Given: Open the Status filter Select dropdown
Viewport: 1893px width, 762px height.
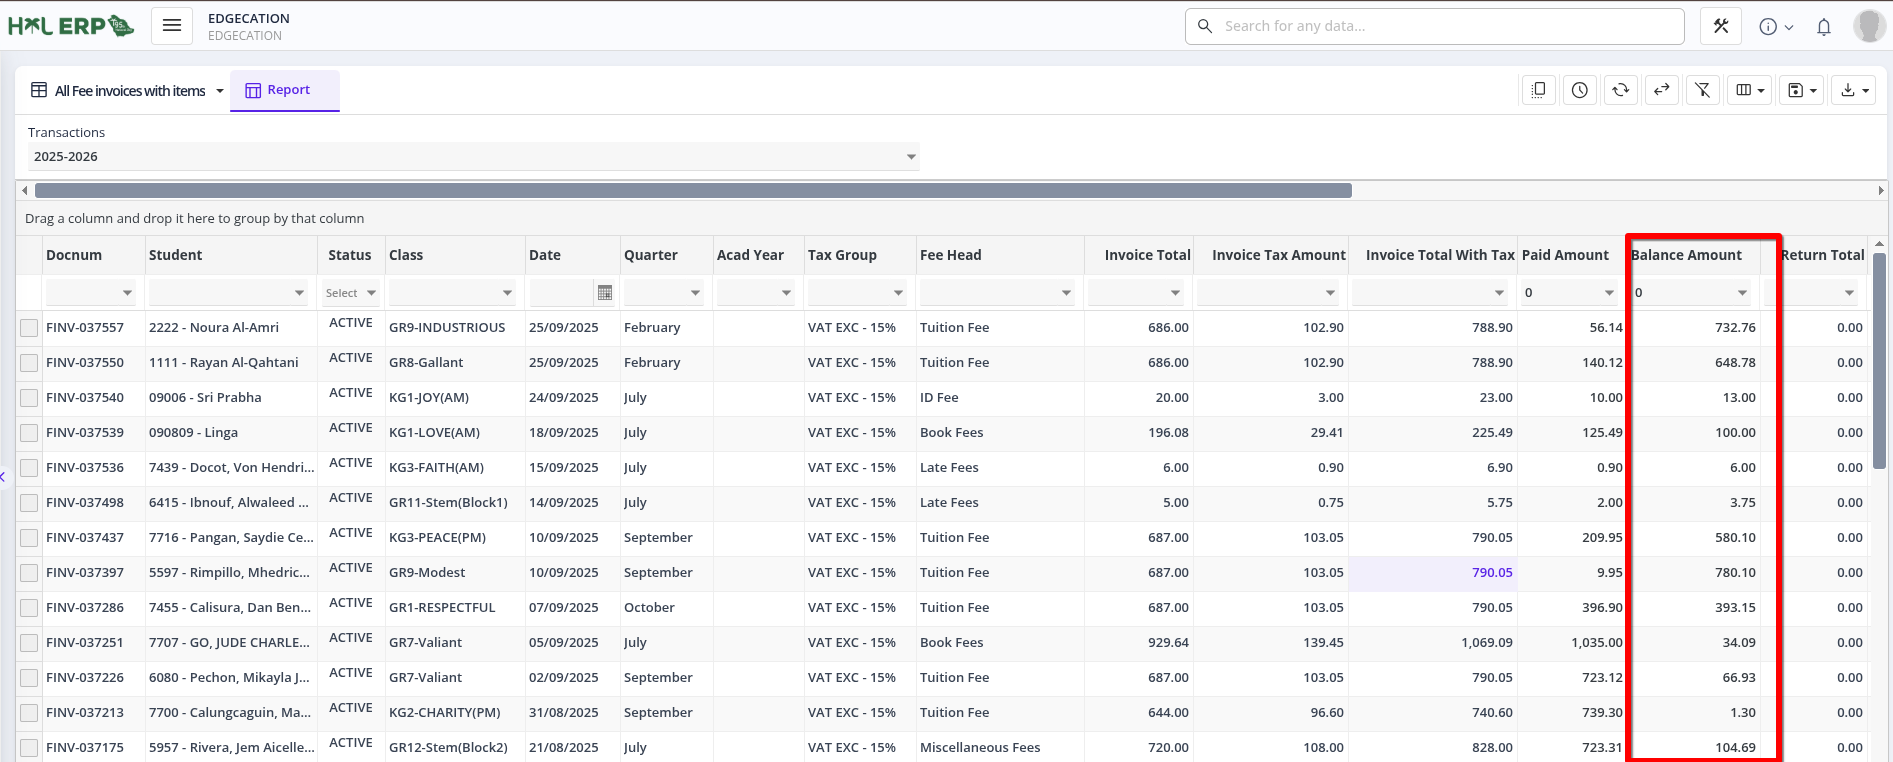Looking at the screenshot, I should click(351, 293).
